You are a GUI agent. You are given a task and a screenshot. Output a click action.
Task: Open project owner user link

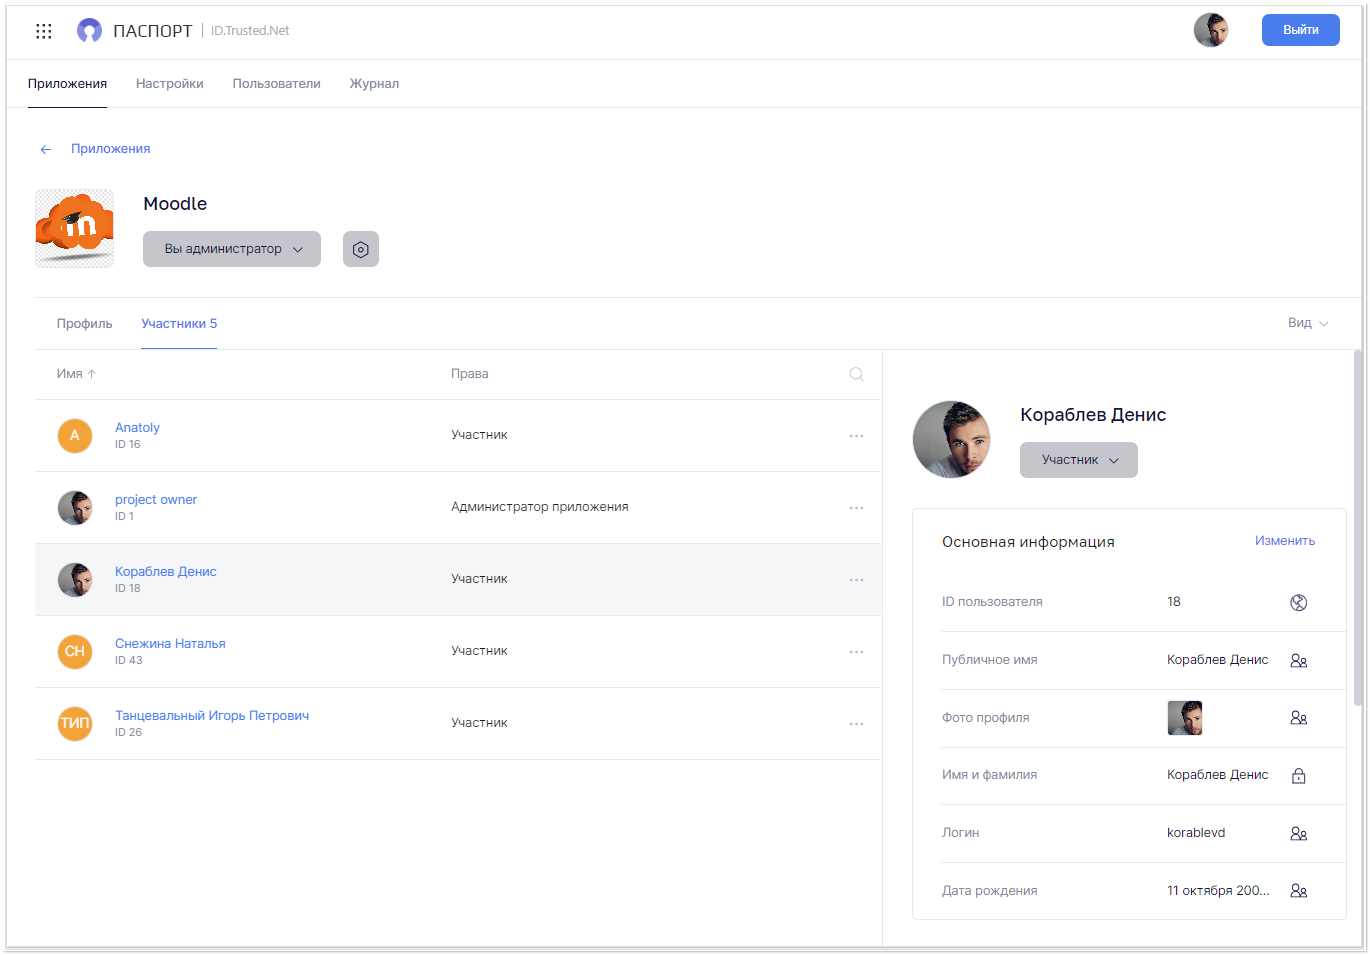point(156,500)
